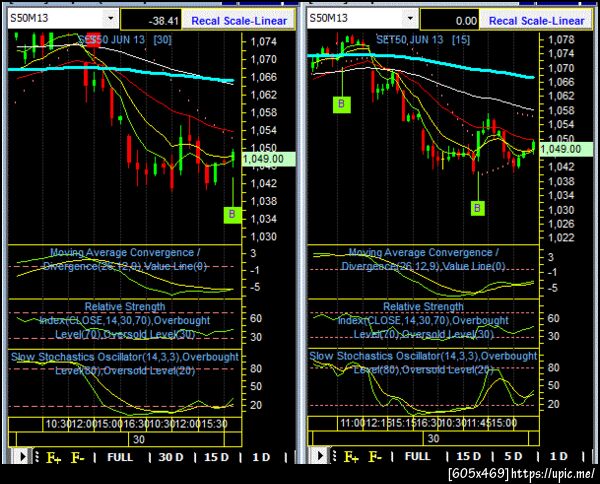Click the grip dots handle in left toolbar
This screenshot has height=484, width=600.
click(37, 456)
